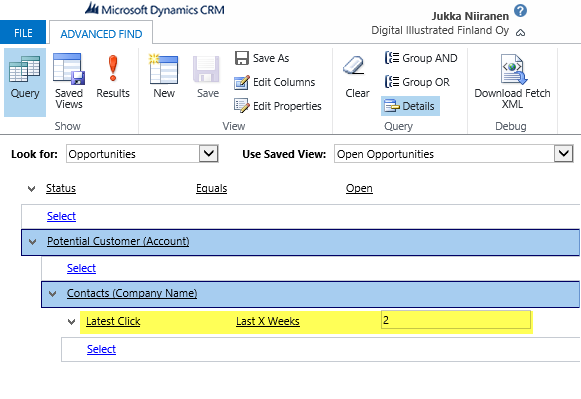Click the Open value link
Viewport: 581px width, 399px height.
[x=359, y=188]
